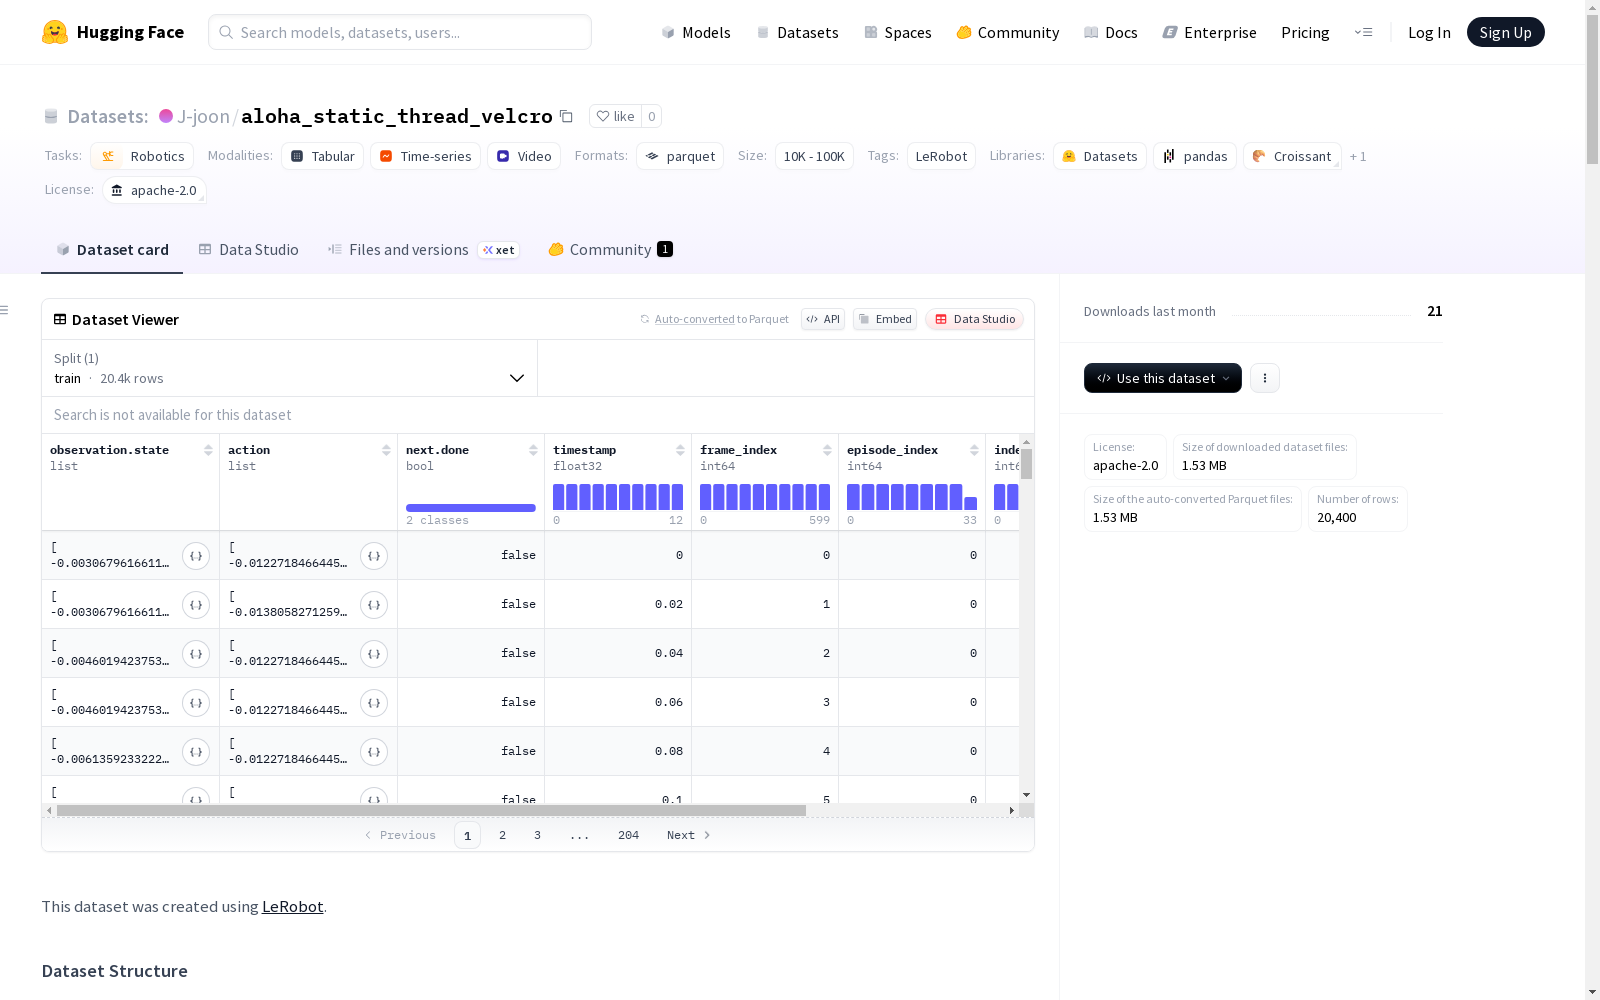The image size is (1600, 1000).
Task: Open the Pricing page link
Action: 1305,32
